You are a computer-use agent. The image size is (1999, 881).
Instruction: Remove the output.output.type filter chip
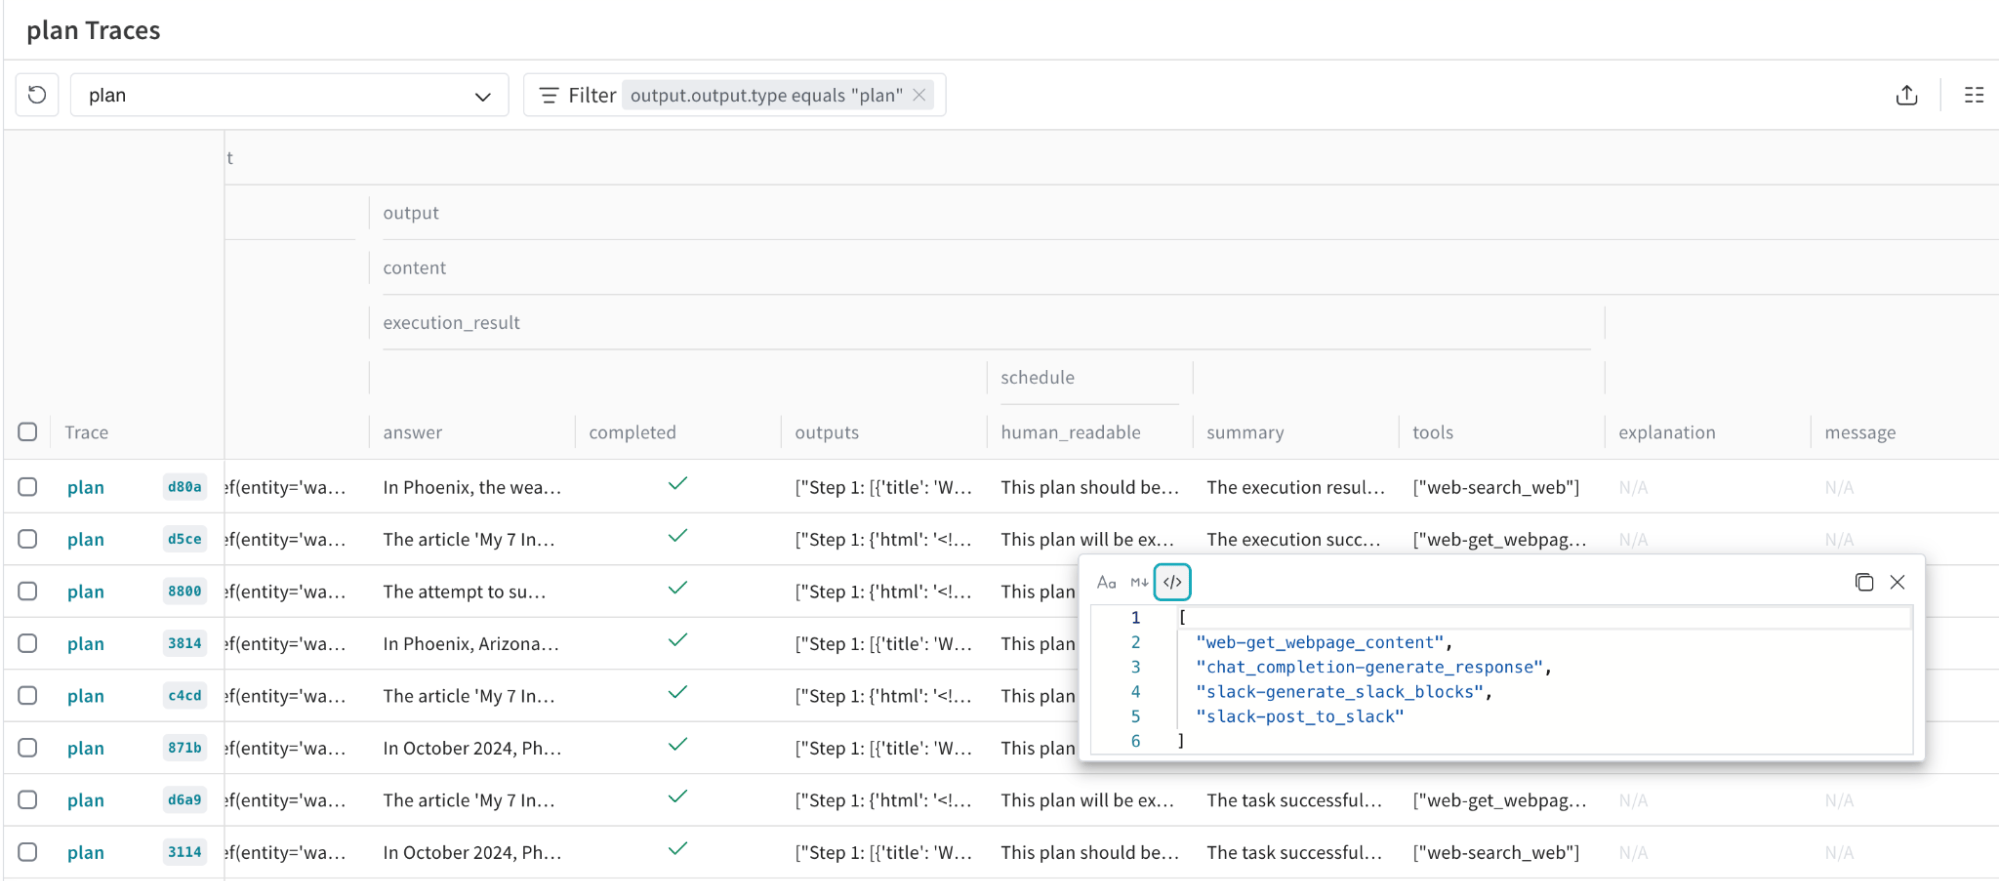pyautogui.click(x=919, y=95)
